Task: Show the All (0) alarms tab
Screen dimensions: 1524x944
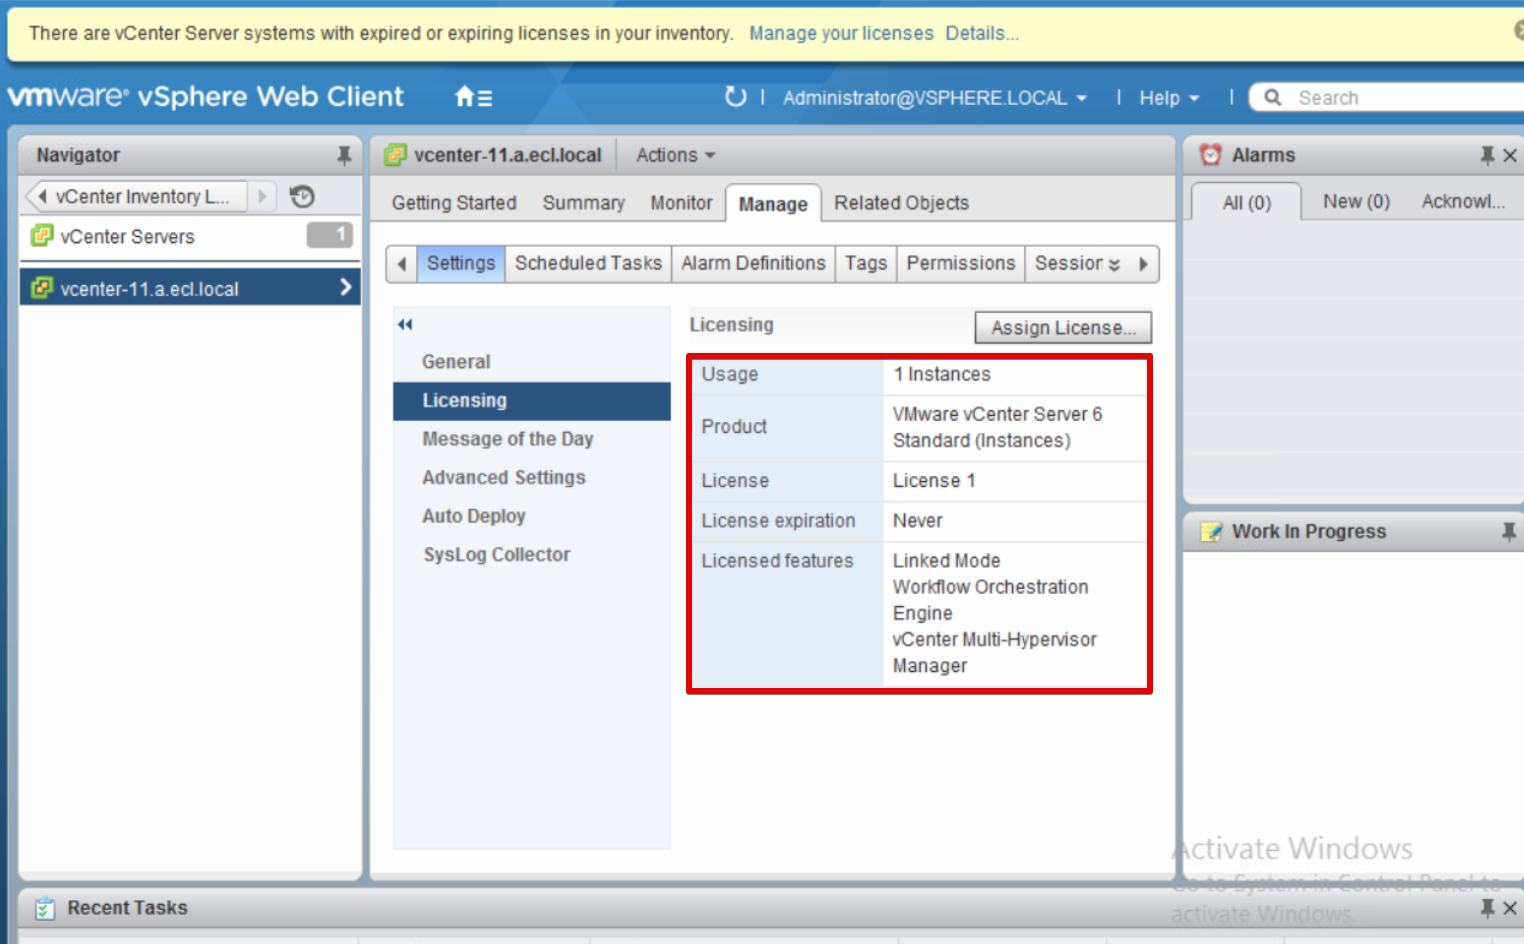Action: tap(1246, 202)
